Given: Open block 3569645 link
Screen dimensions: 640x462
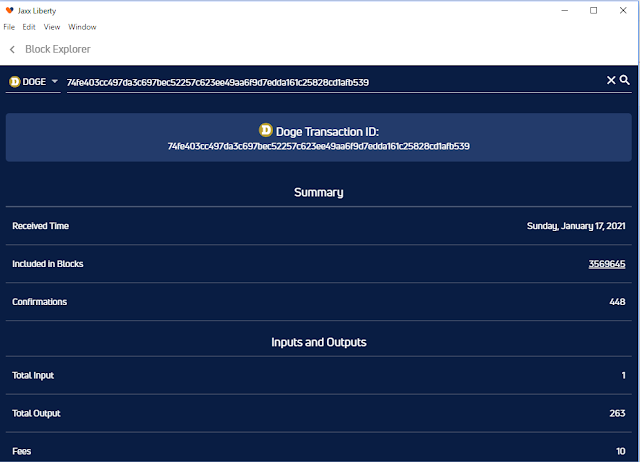Looking at the screenshot, I should (607, 264).
